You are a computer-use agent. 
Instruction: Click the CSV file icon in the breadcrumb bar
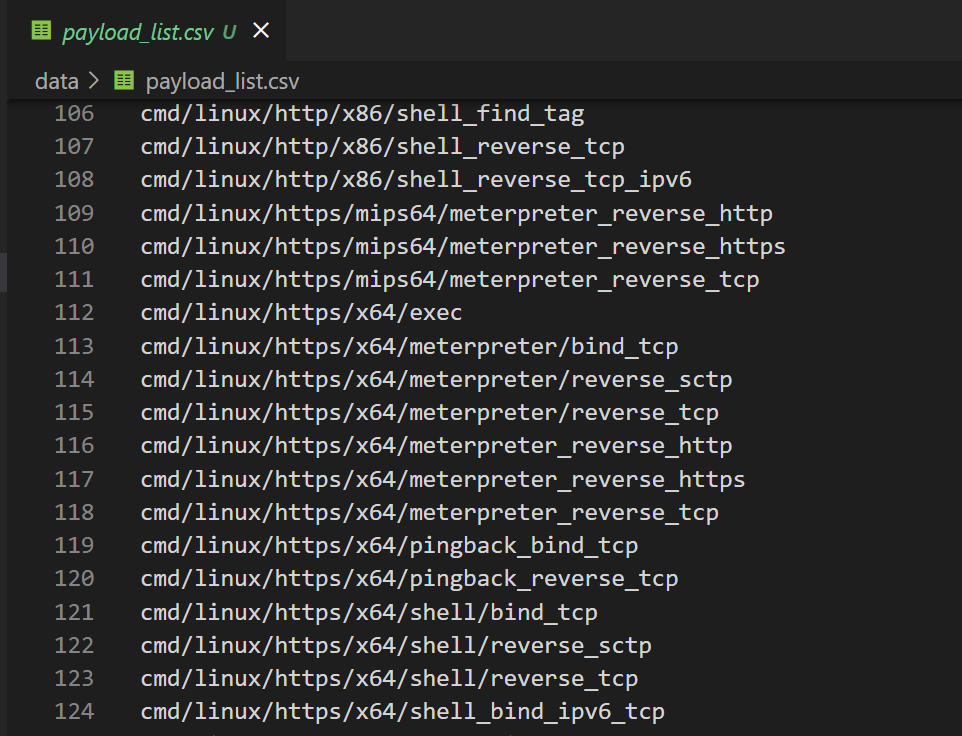122,81
